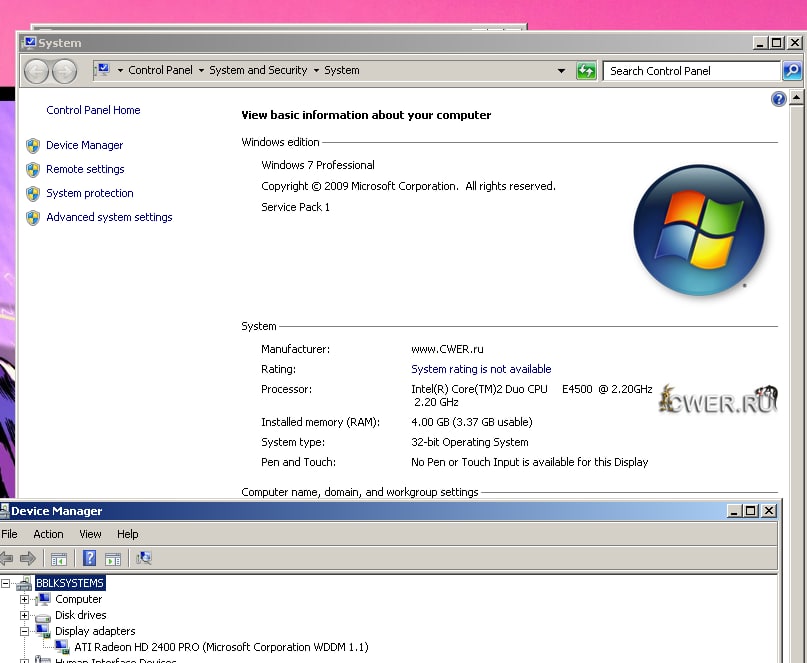Open the Action menu in Device Manager
The height and width of the screenshot is (663, 807).
tap(48, 534)
